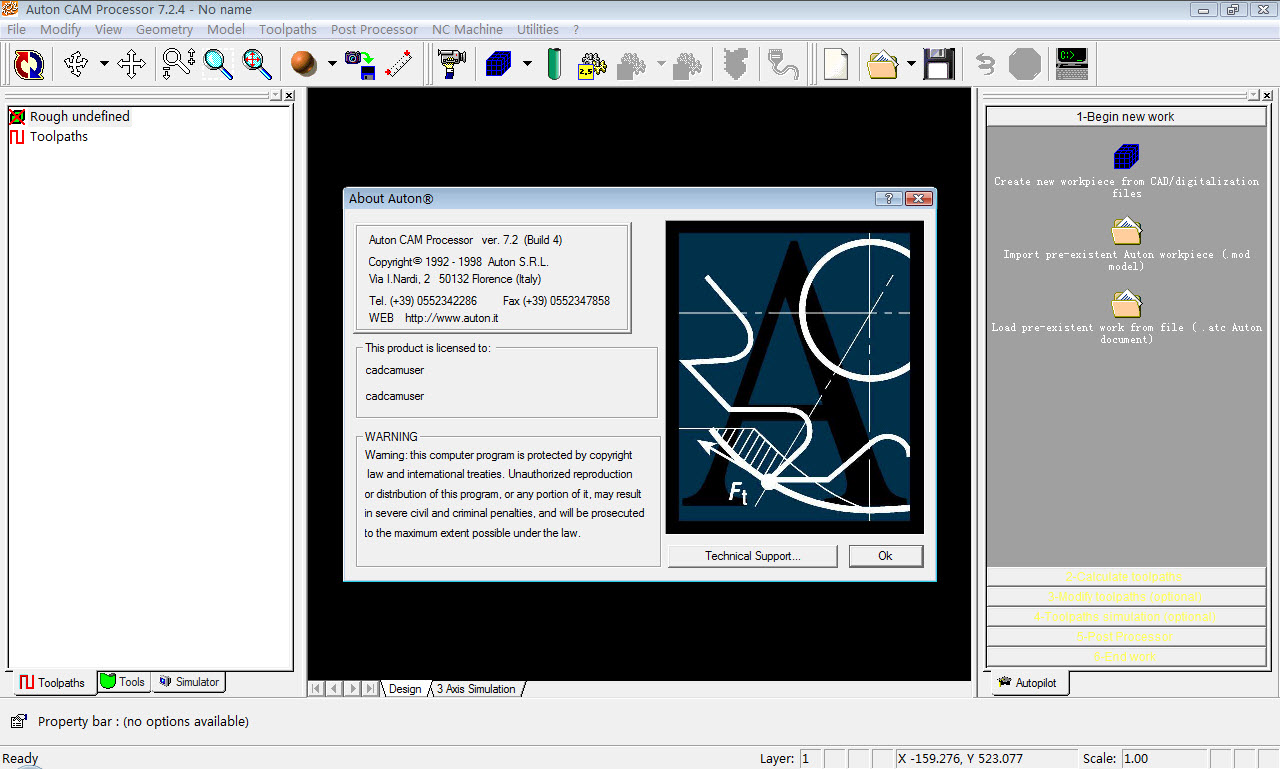Click Ok in the About Auton dialog
Image resolution: width=1280 pixels, height=769 pixels.
[x=885, y=556]
